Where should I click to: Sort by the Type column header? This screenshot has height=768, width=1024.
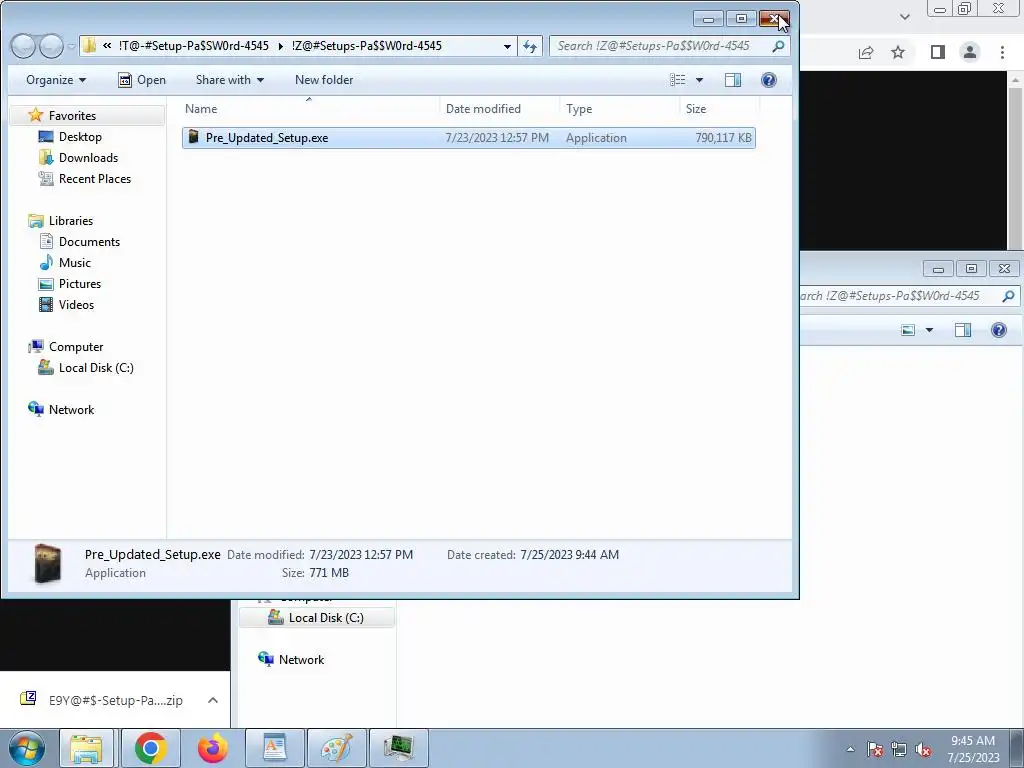[x=619, y=108]
